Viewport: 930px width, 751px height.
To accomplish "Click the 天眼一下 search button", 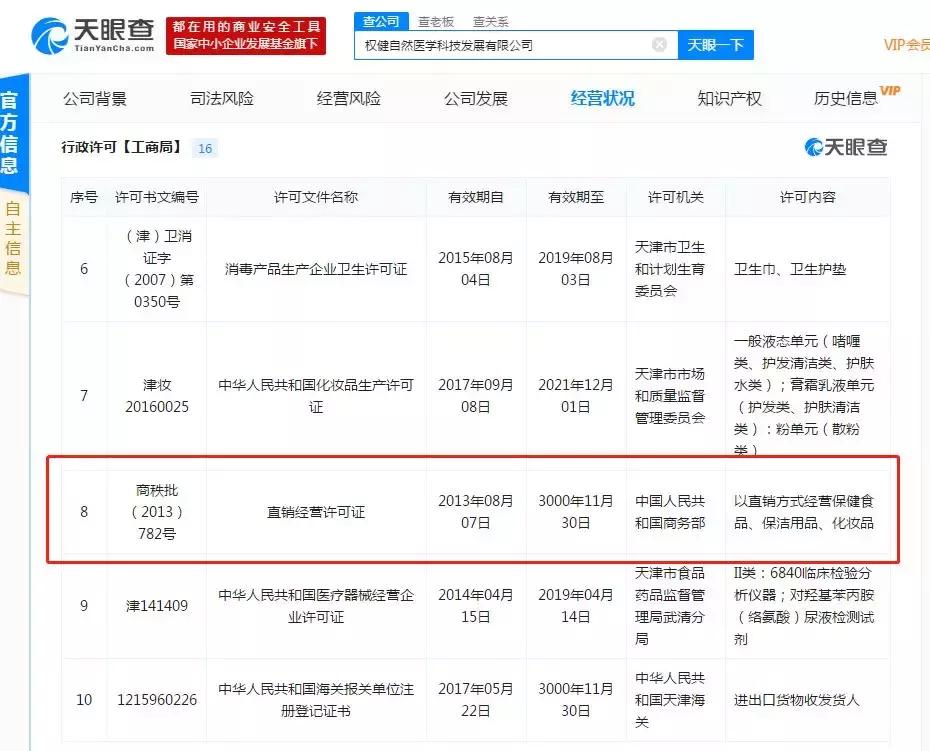I will tap(715, 45).
